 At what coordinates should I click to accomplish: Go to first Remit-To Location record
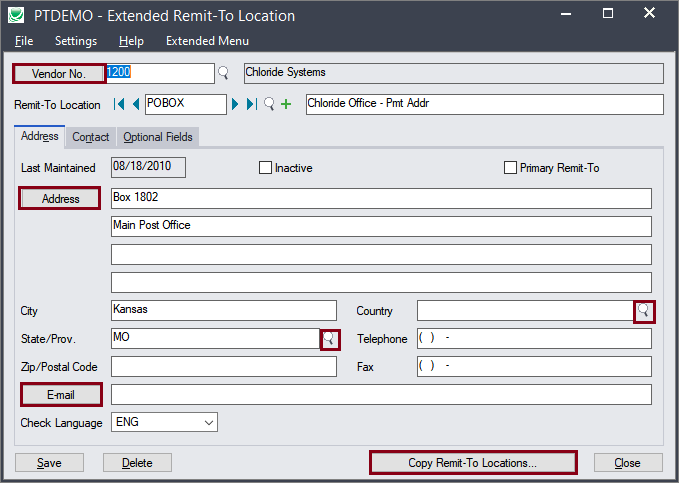click(x=119, y=104)
